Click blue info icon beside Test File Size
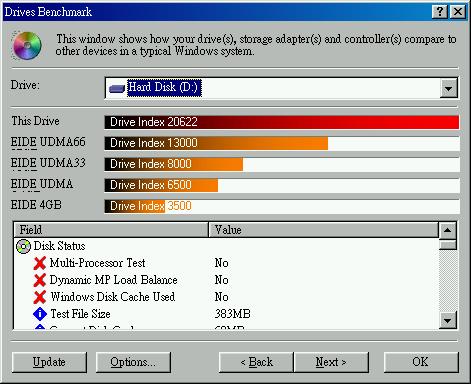The width and height of the screenshot is (471, 384). point(40,314)
